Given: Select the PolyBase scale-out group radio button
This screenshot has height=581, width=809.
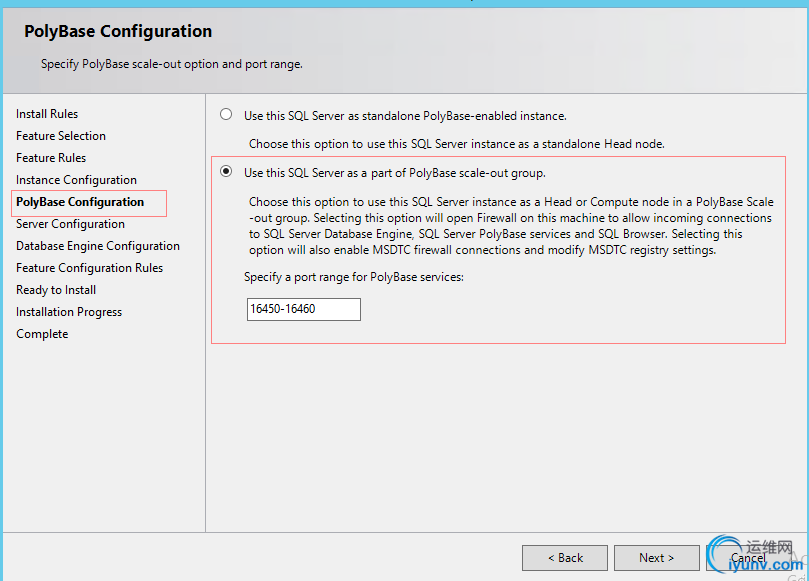Looking at the screenshot, I should coord(226,171).
